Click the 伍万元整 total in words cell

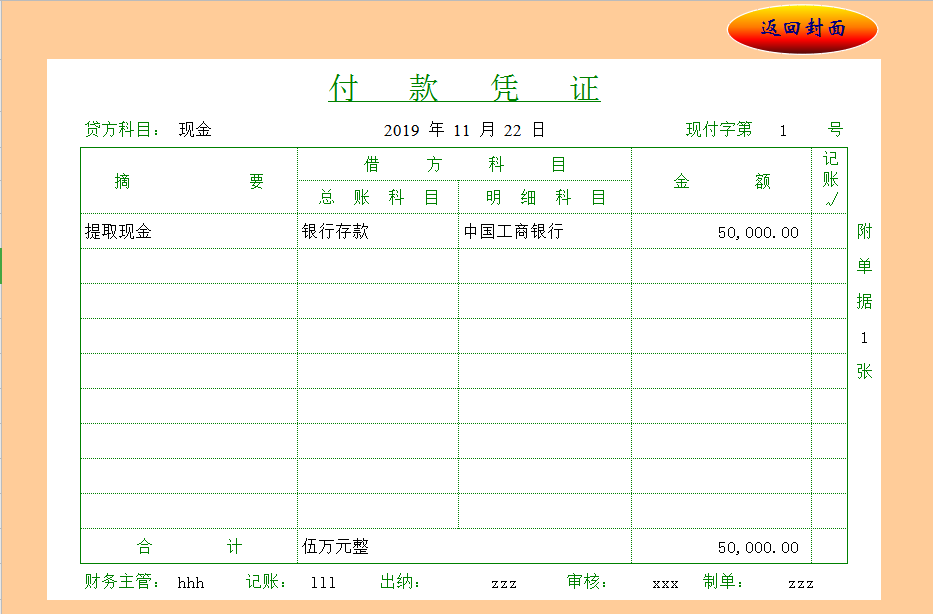coord(336,547)
